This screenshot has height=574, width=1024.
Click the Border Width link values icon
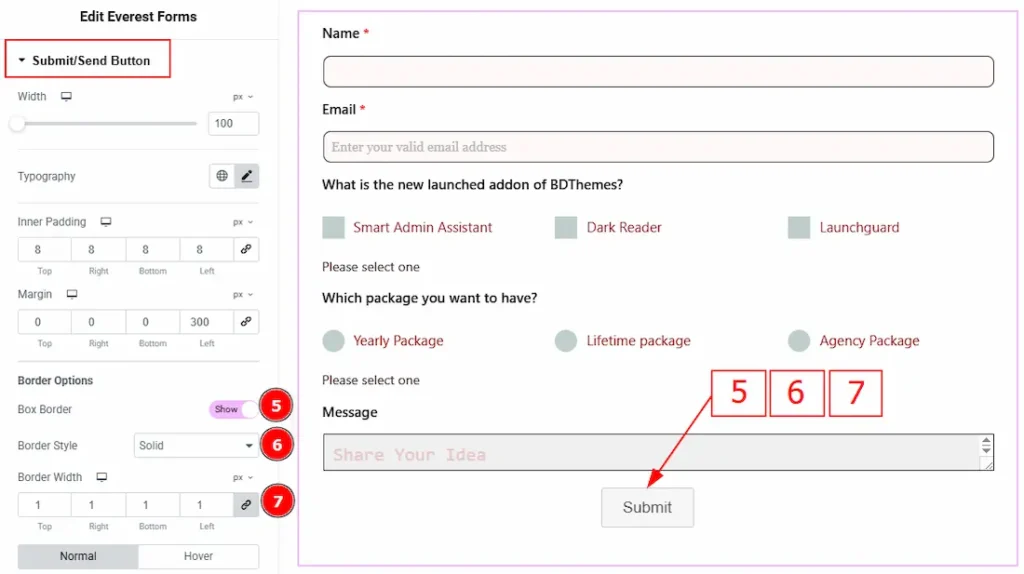pyautogui.click(x=246, y=505)
